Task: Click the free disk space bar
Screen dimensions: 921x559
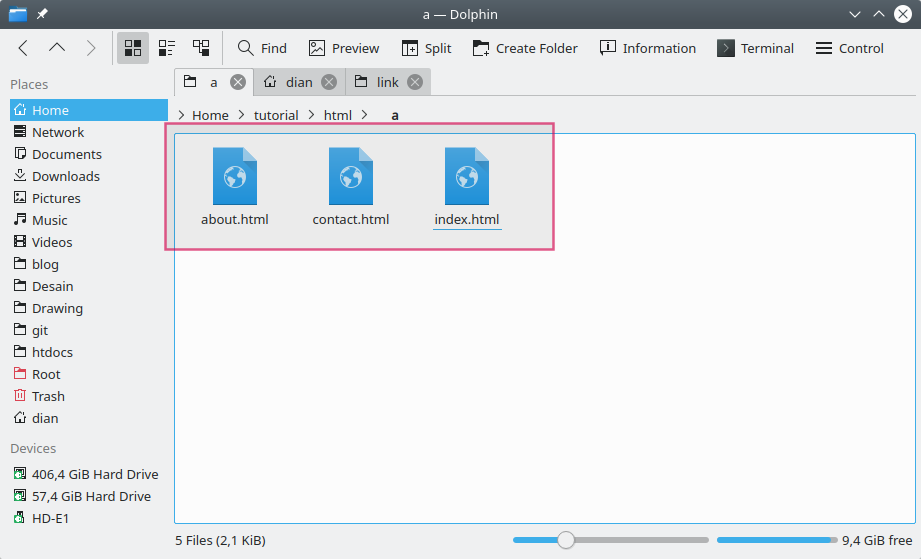Action: [x=777, y=540]
